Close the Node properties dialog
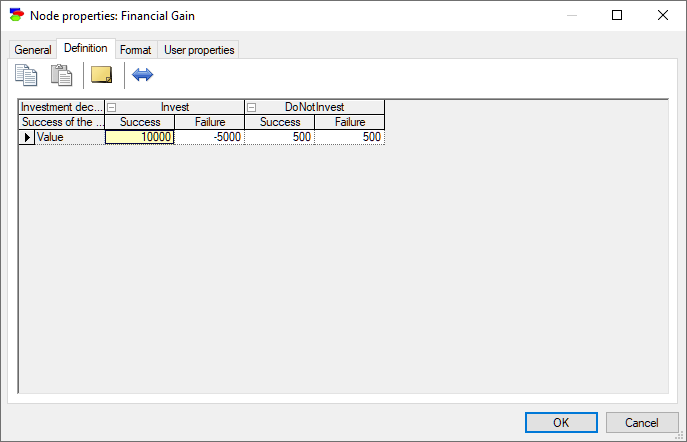This screenshot has height=442, width=687. pyautogui.click(x=663, y=15)
